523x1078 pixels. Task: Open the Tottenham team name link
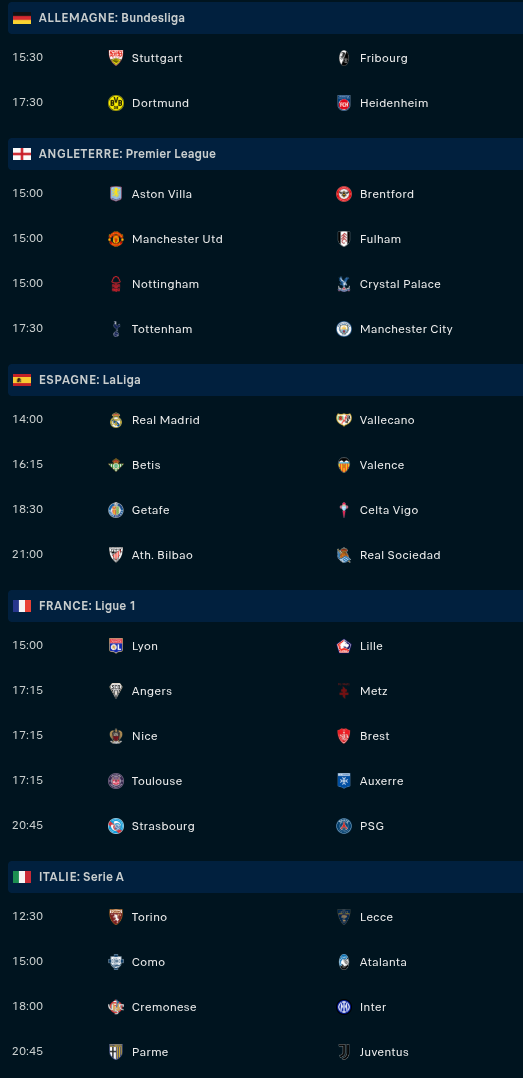[x=162, y=329]
